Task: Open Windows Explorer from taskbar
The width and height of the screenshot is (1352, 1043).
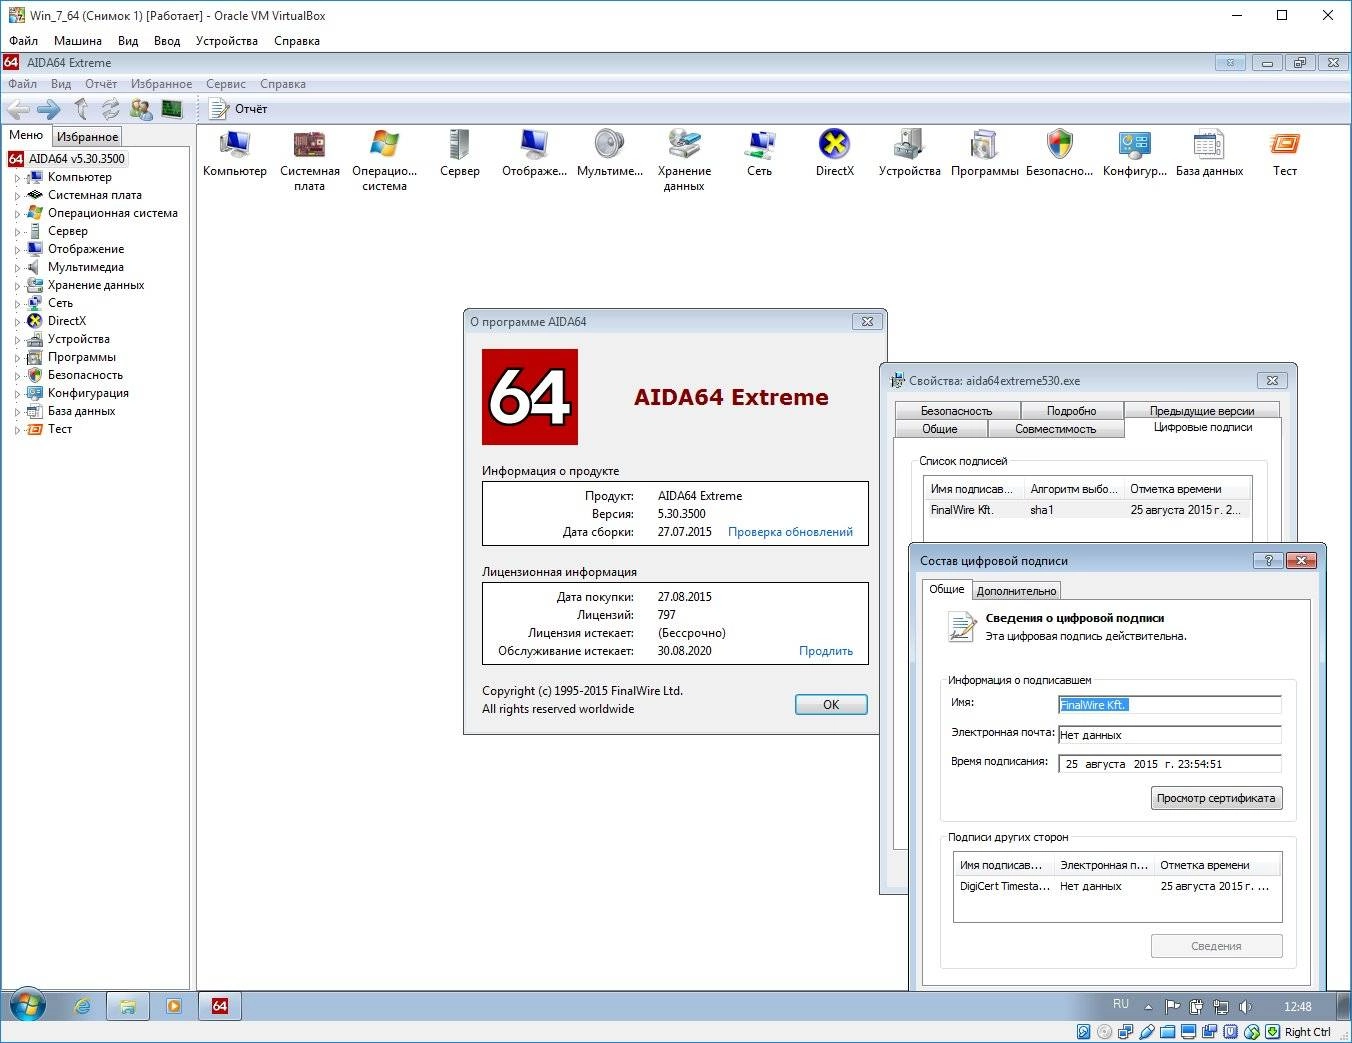Action: point(128,1006)
